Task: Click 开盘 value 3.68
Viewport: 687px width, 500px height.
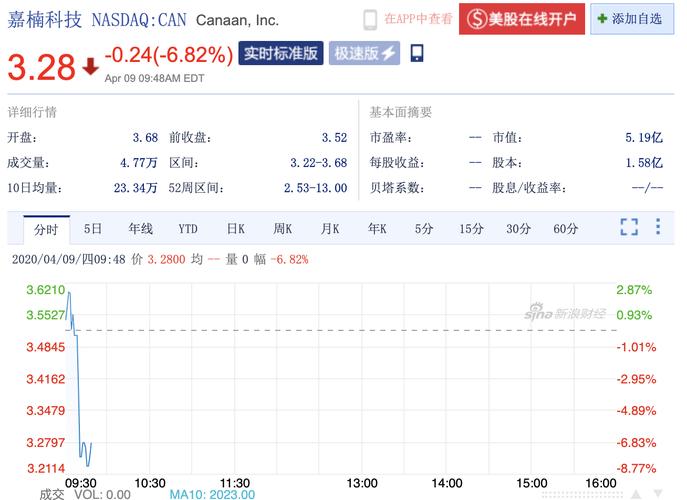Action: pos(145,138)
